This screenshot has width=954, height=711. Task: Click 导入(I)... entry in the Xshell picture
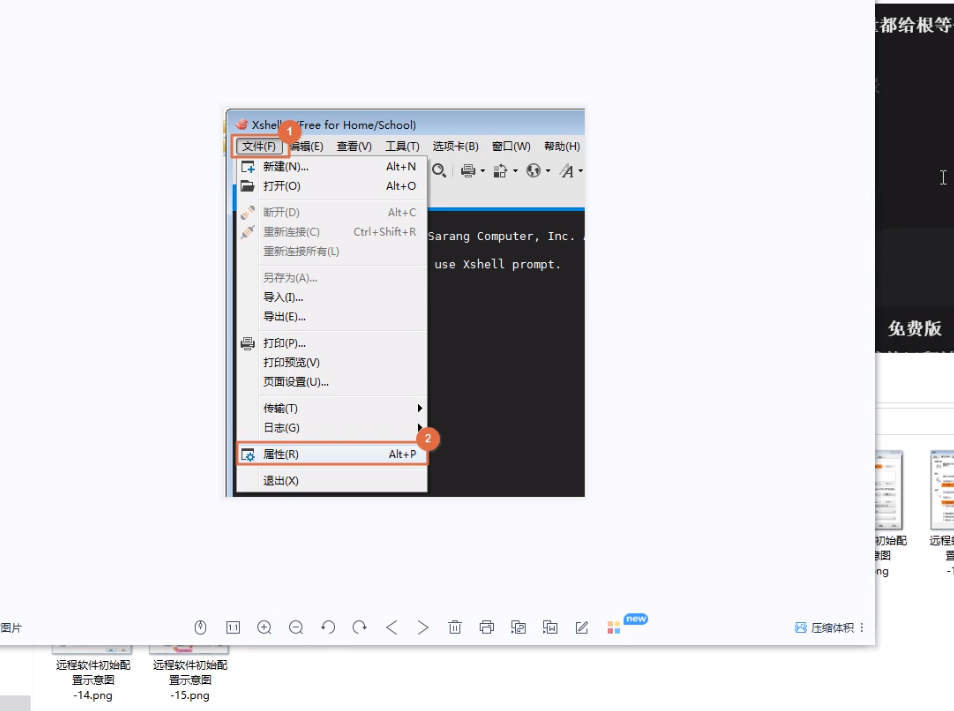click(x=332, y=297)
